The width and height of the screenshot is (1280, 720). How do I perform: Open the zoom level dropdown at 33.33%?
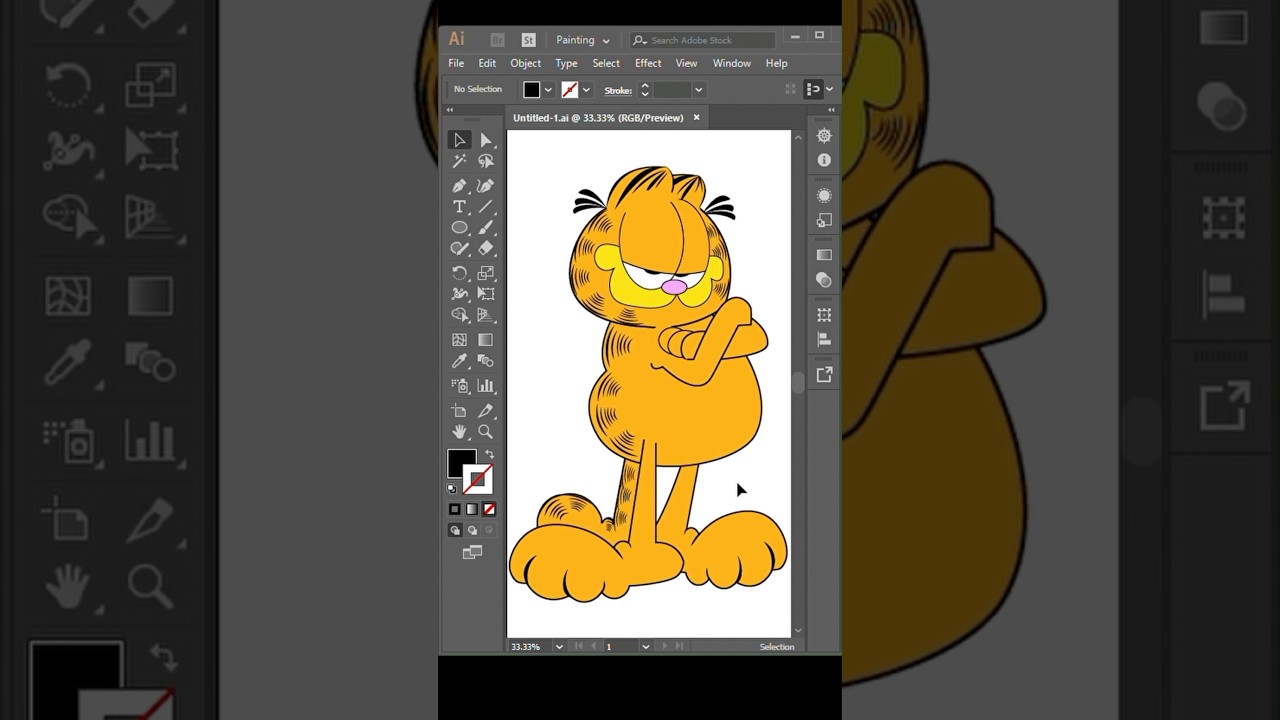pyautogui.click(x=559, y=647)
